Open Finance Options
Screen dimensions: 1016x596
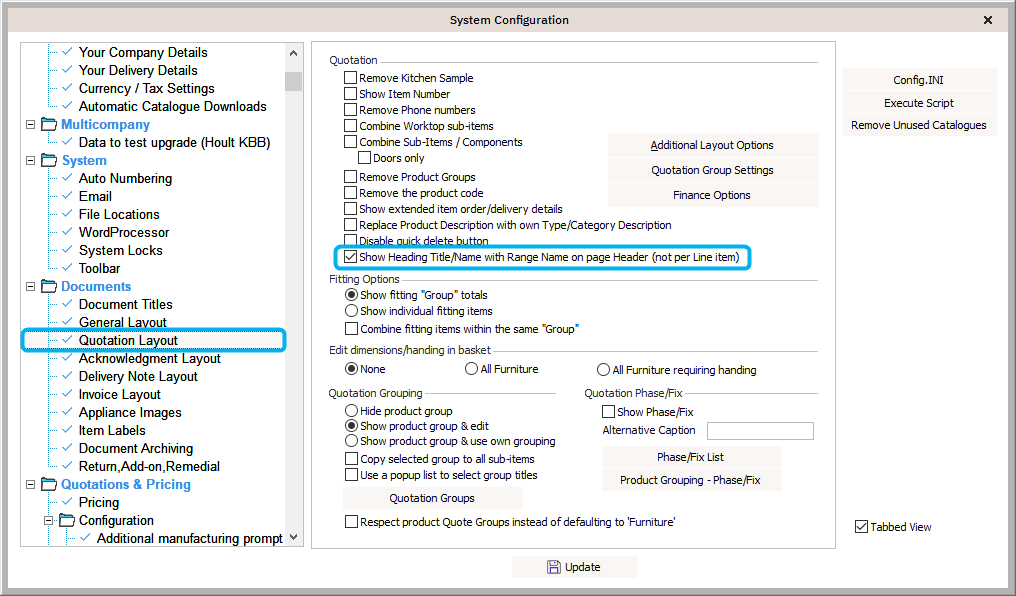(x=713, y=195)
